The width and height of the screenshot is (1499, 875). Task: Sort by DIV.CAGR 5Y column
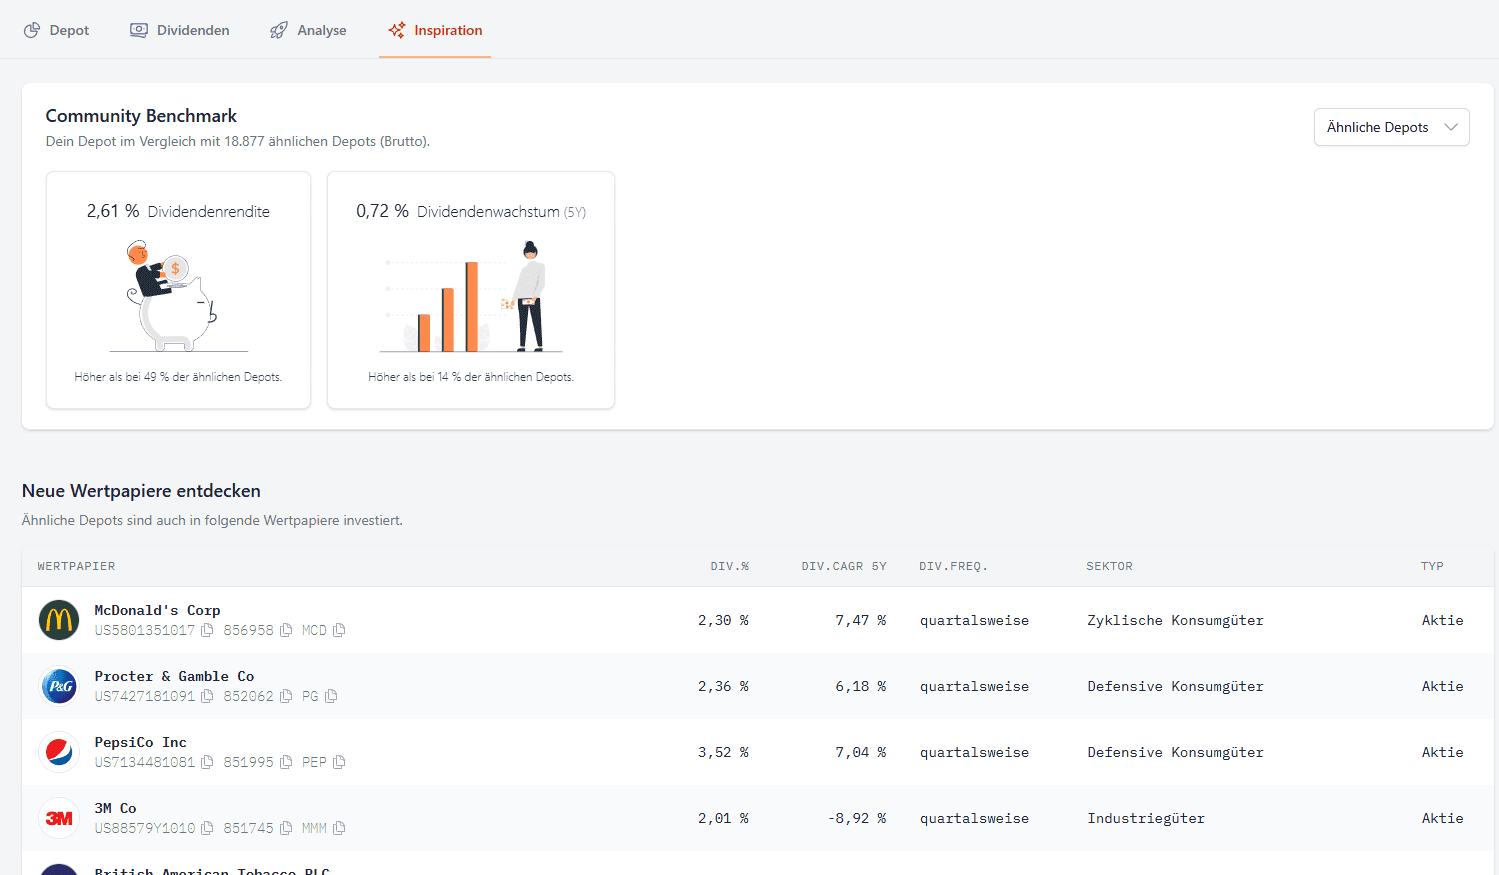[844, 566]
